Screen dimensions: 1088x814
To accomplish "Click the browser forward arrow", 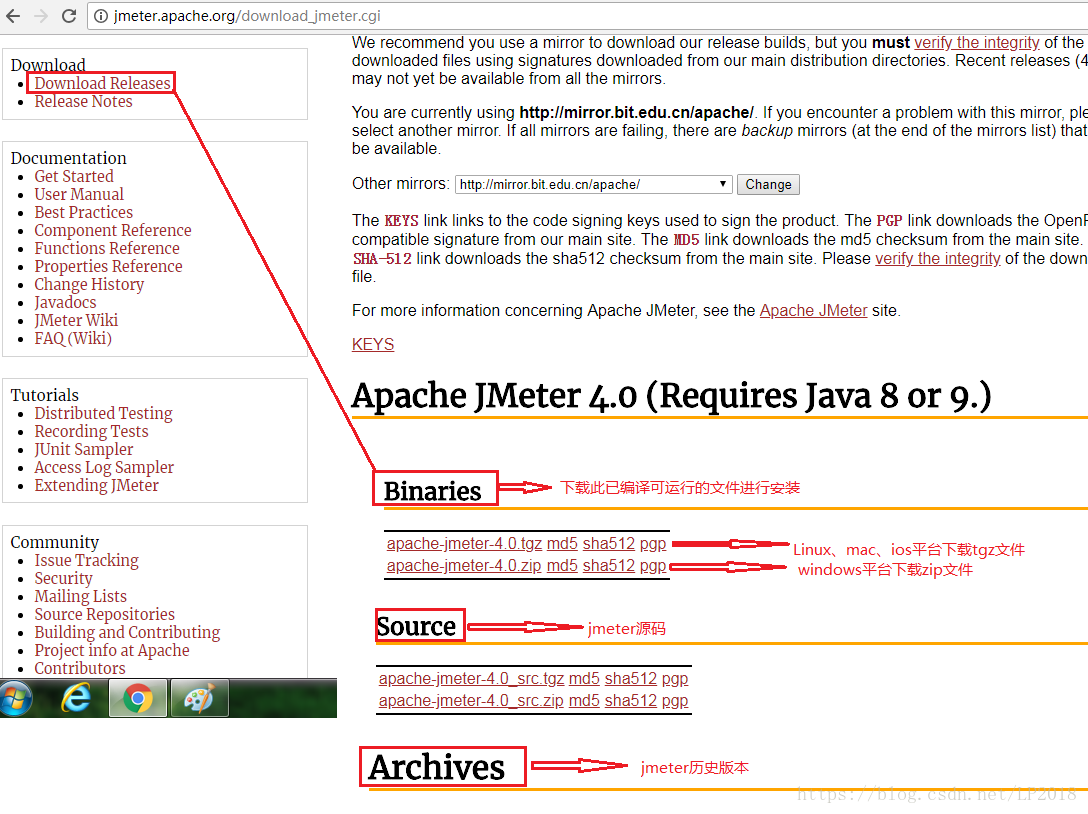I will (x=41, y=15).
